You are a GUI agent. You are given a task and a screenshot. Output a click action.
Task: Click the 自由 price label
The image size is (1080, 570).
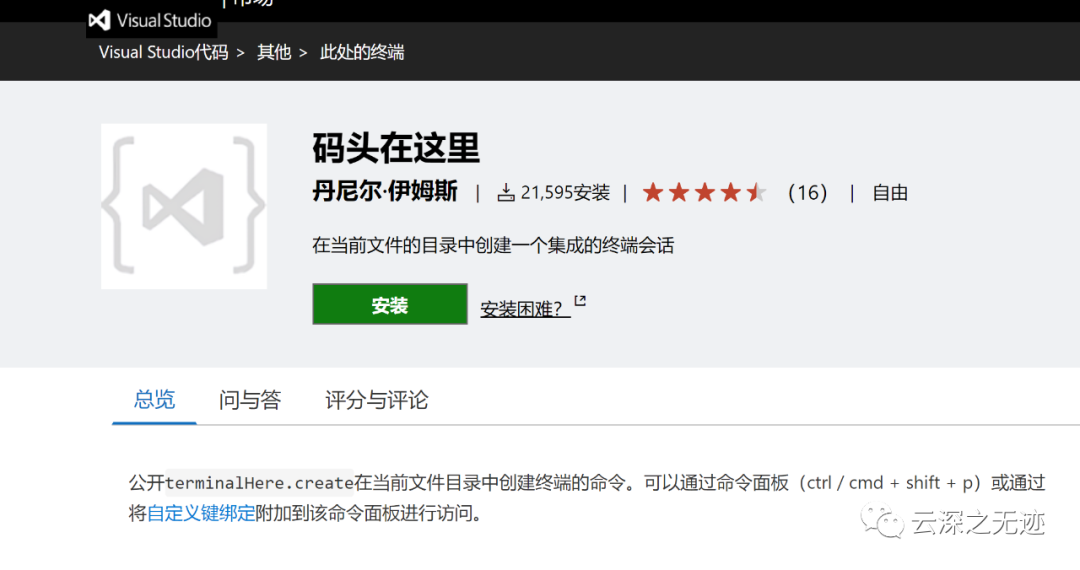tap(890, 193)
